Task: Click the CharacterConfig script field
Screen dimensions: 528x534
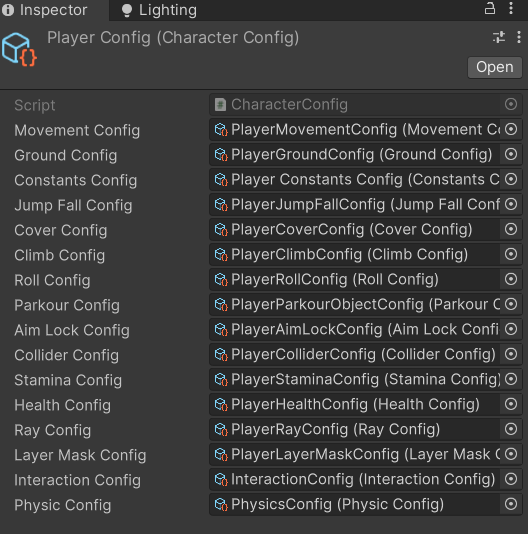Action: (366, 105)
